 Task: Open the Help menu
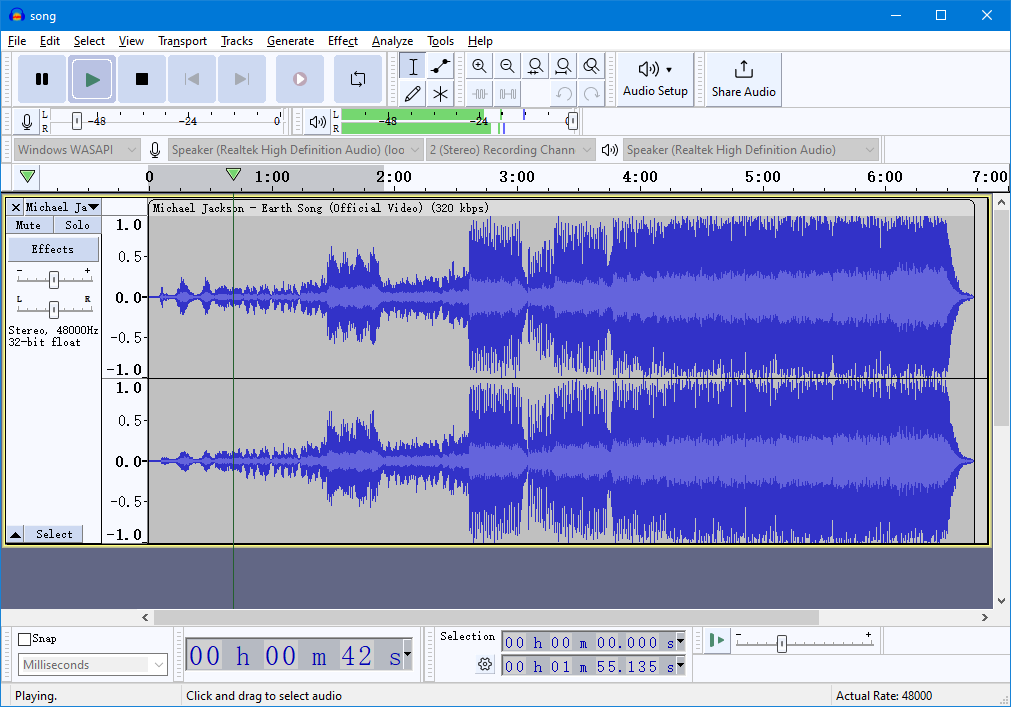tap(480, 41)
